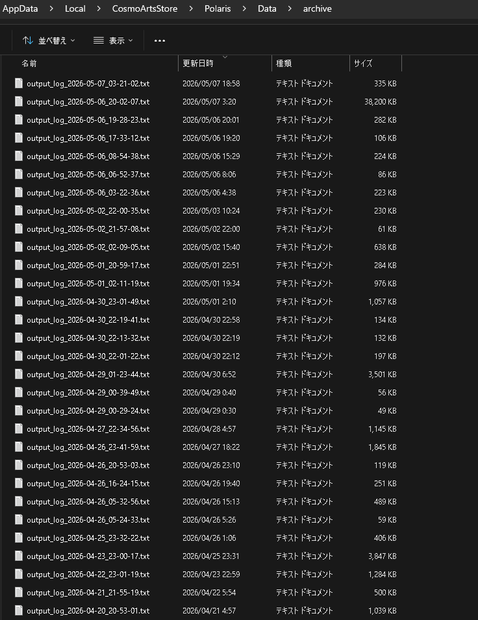
Task: Select the file icon of output_log_2026-05-02_22-00-35.txt
Action: pyautogui.click(x=19, y=210)
